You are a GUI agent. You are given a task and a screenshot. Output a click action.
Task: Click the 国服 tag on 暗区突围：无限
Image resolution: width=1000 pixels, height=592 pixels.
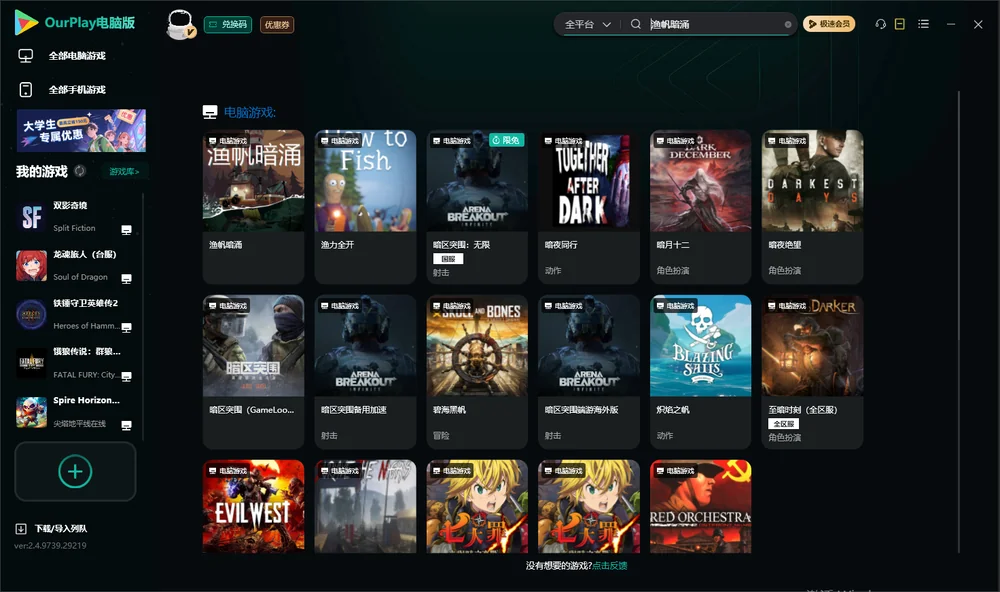point(448,259)
